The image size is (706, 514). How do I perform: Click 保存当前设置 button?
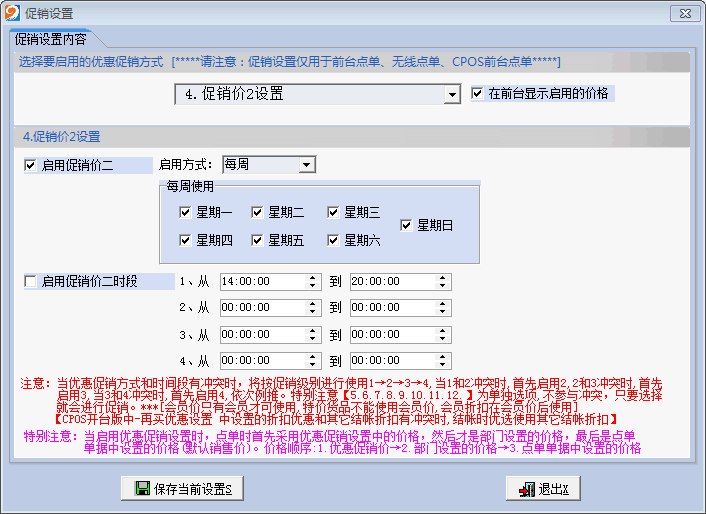182,489
